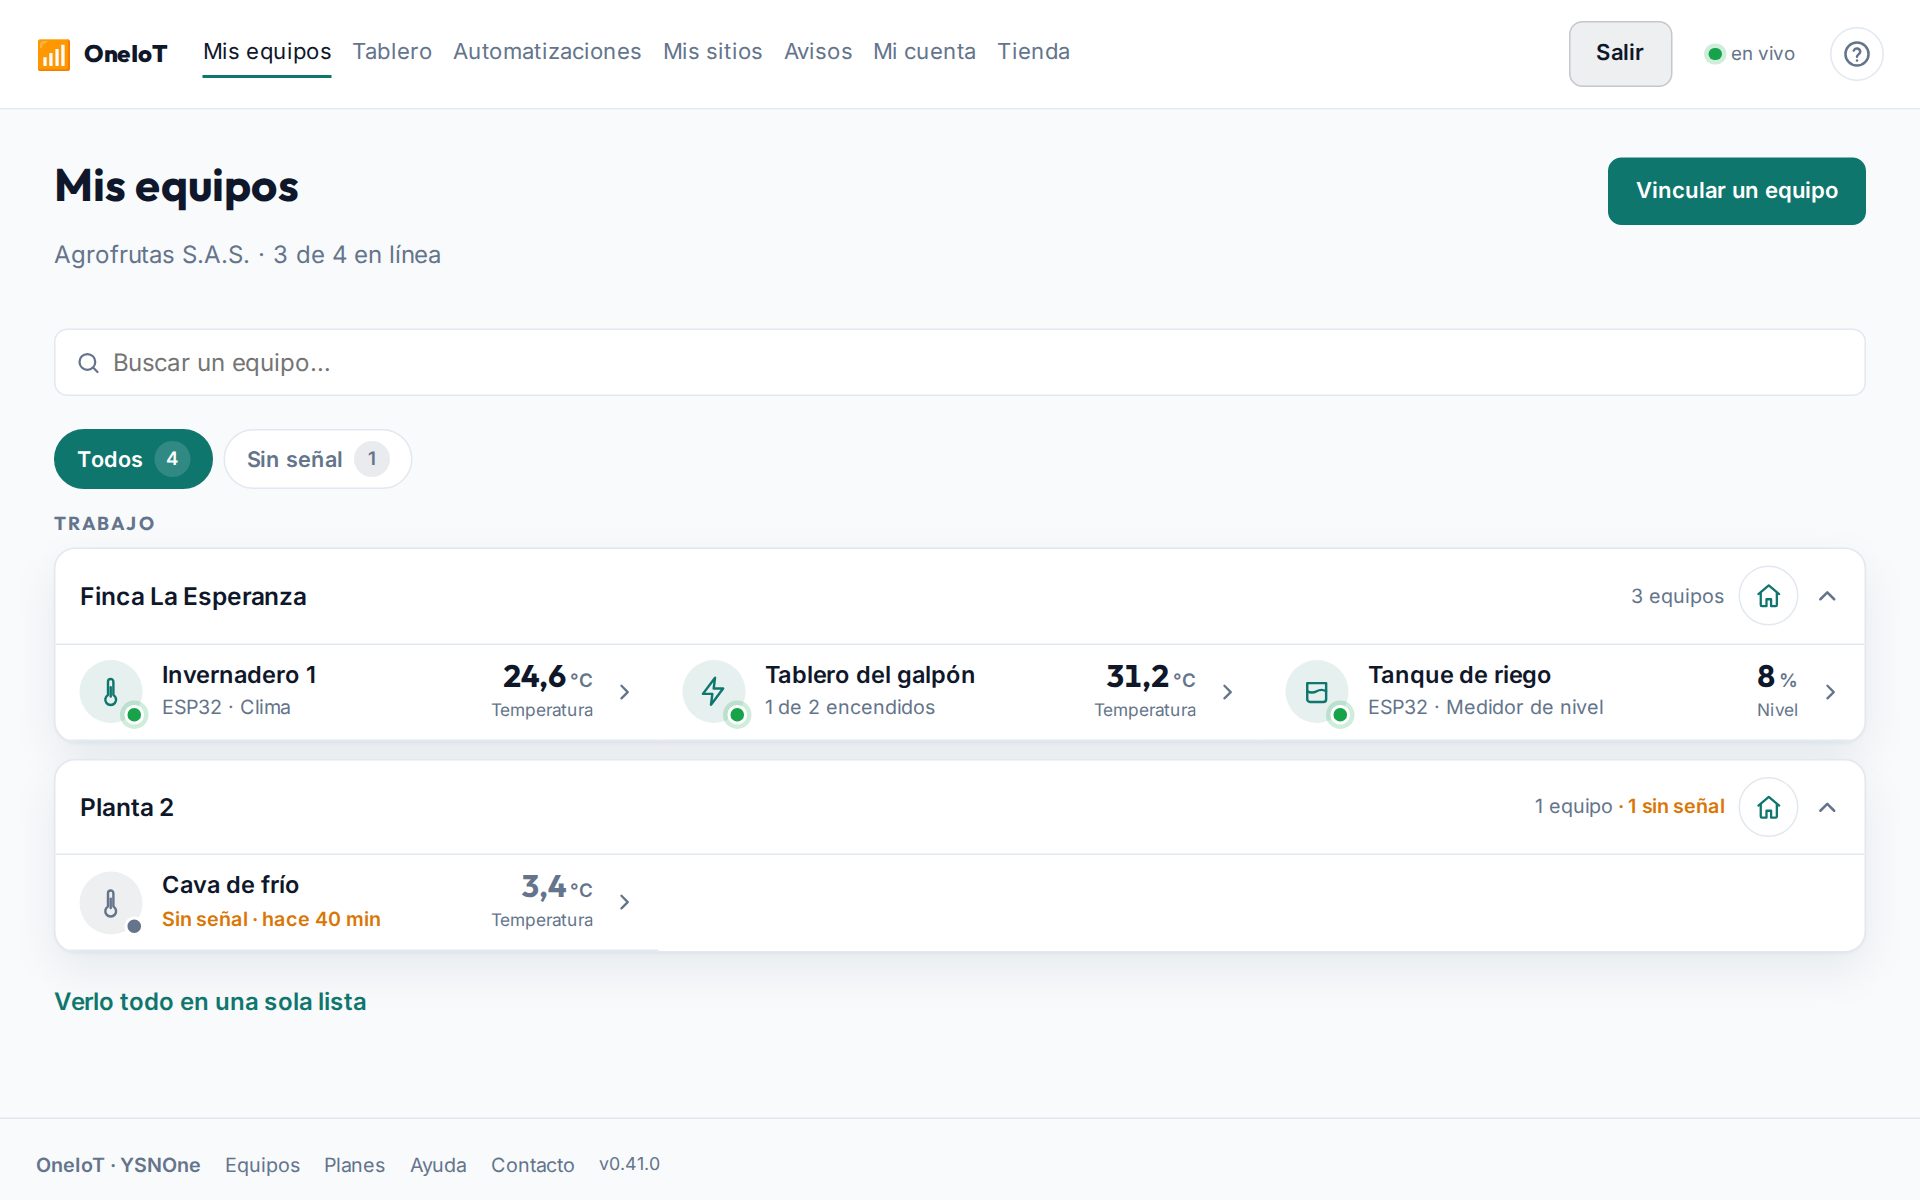This screenshot has width=1920, height=1200.
Task: Open Tanque de riego via its arrow
Action: coord(1830,692)
